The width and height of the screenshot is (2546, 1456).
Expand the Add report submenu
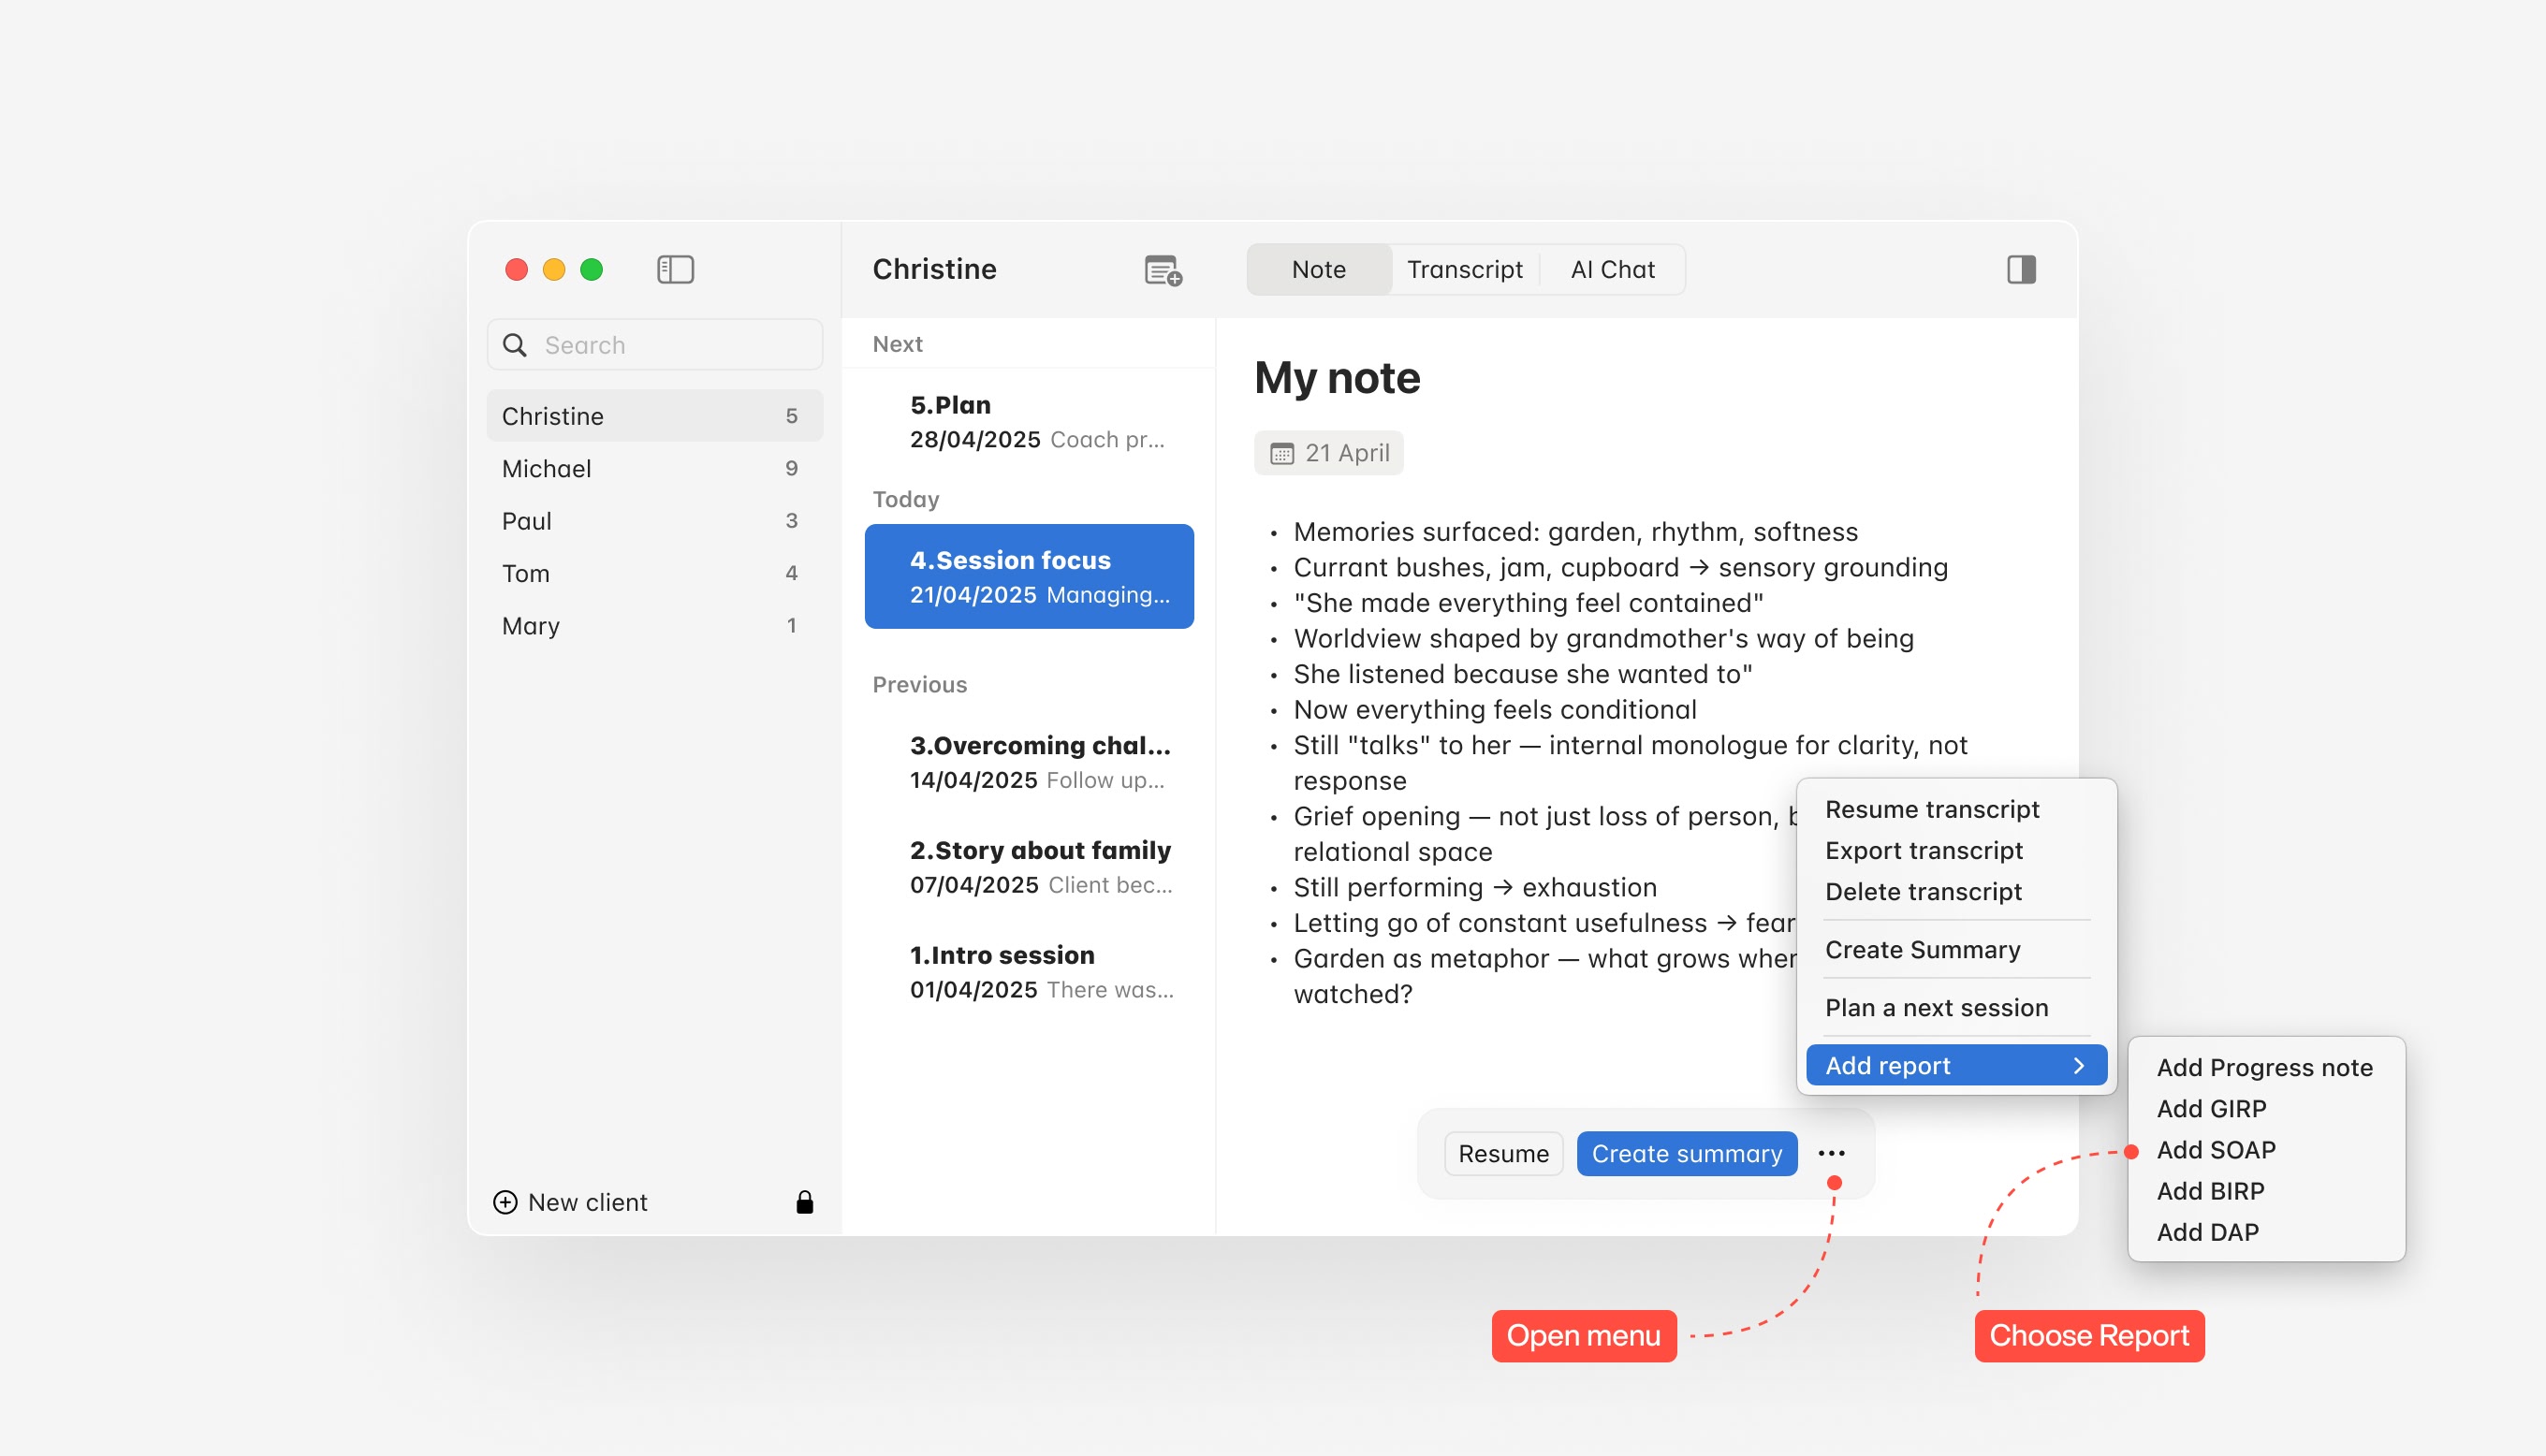click(x=1955, y=1065)
